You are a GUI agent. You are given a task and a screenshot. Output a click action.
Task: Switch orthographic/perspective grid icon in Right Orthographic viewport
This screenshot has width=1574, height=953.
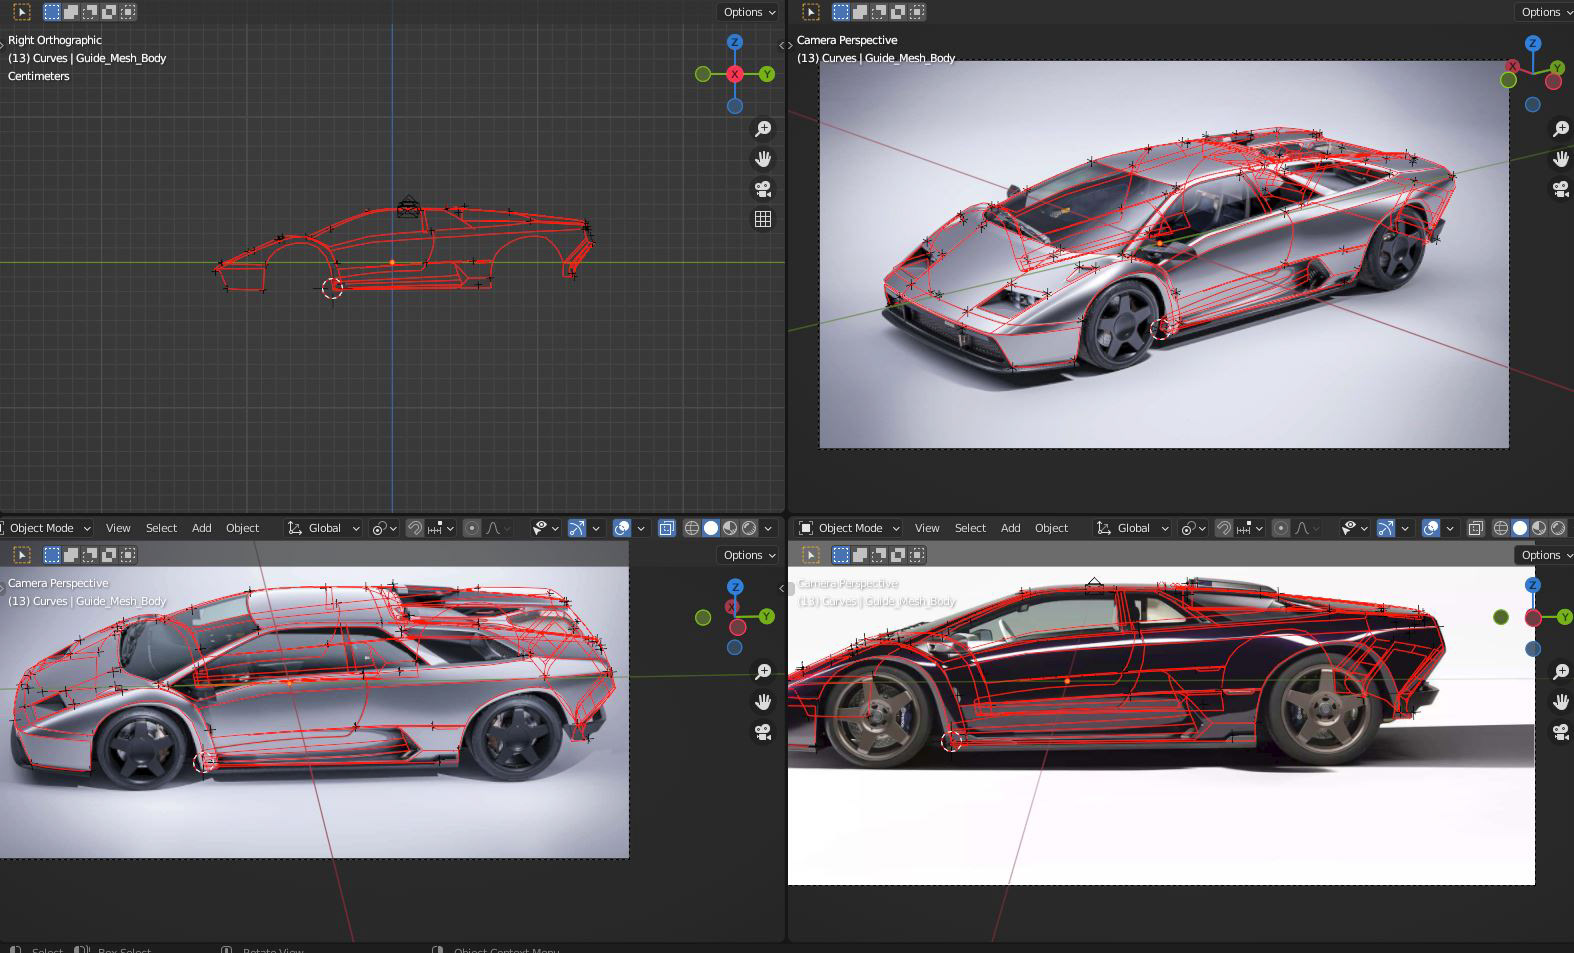tap(763, 219)
